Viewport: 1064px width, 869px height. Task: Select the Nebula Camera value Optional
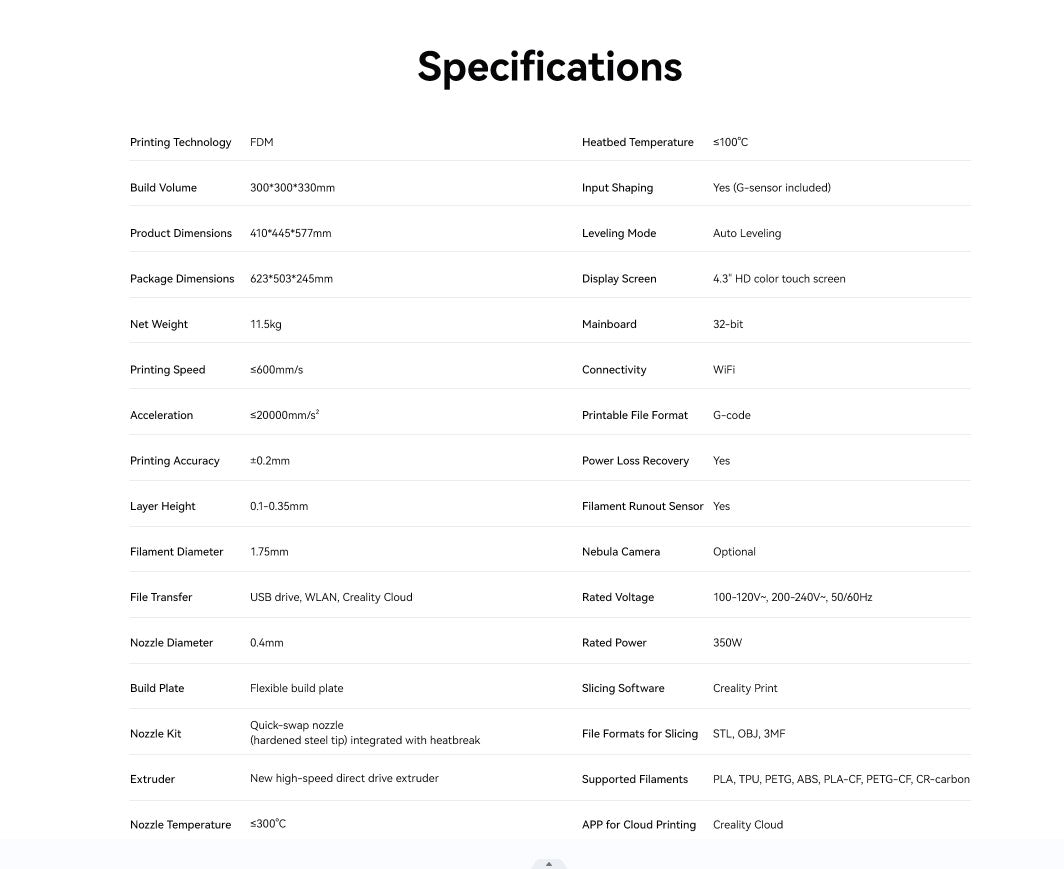coord(734,552)
